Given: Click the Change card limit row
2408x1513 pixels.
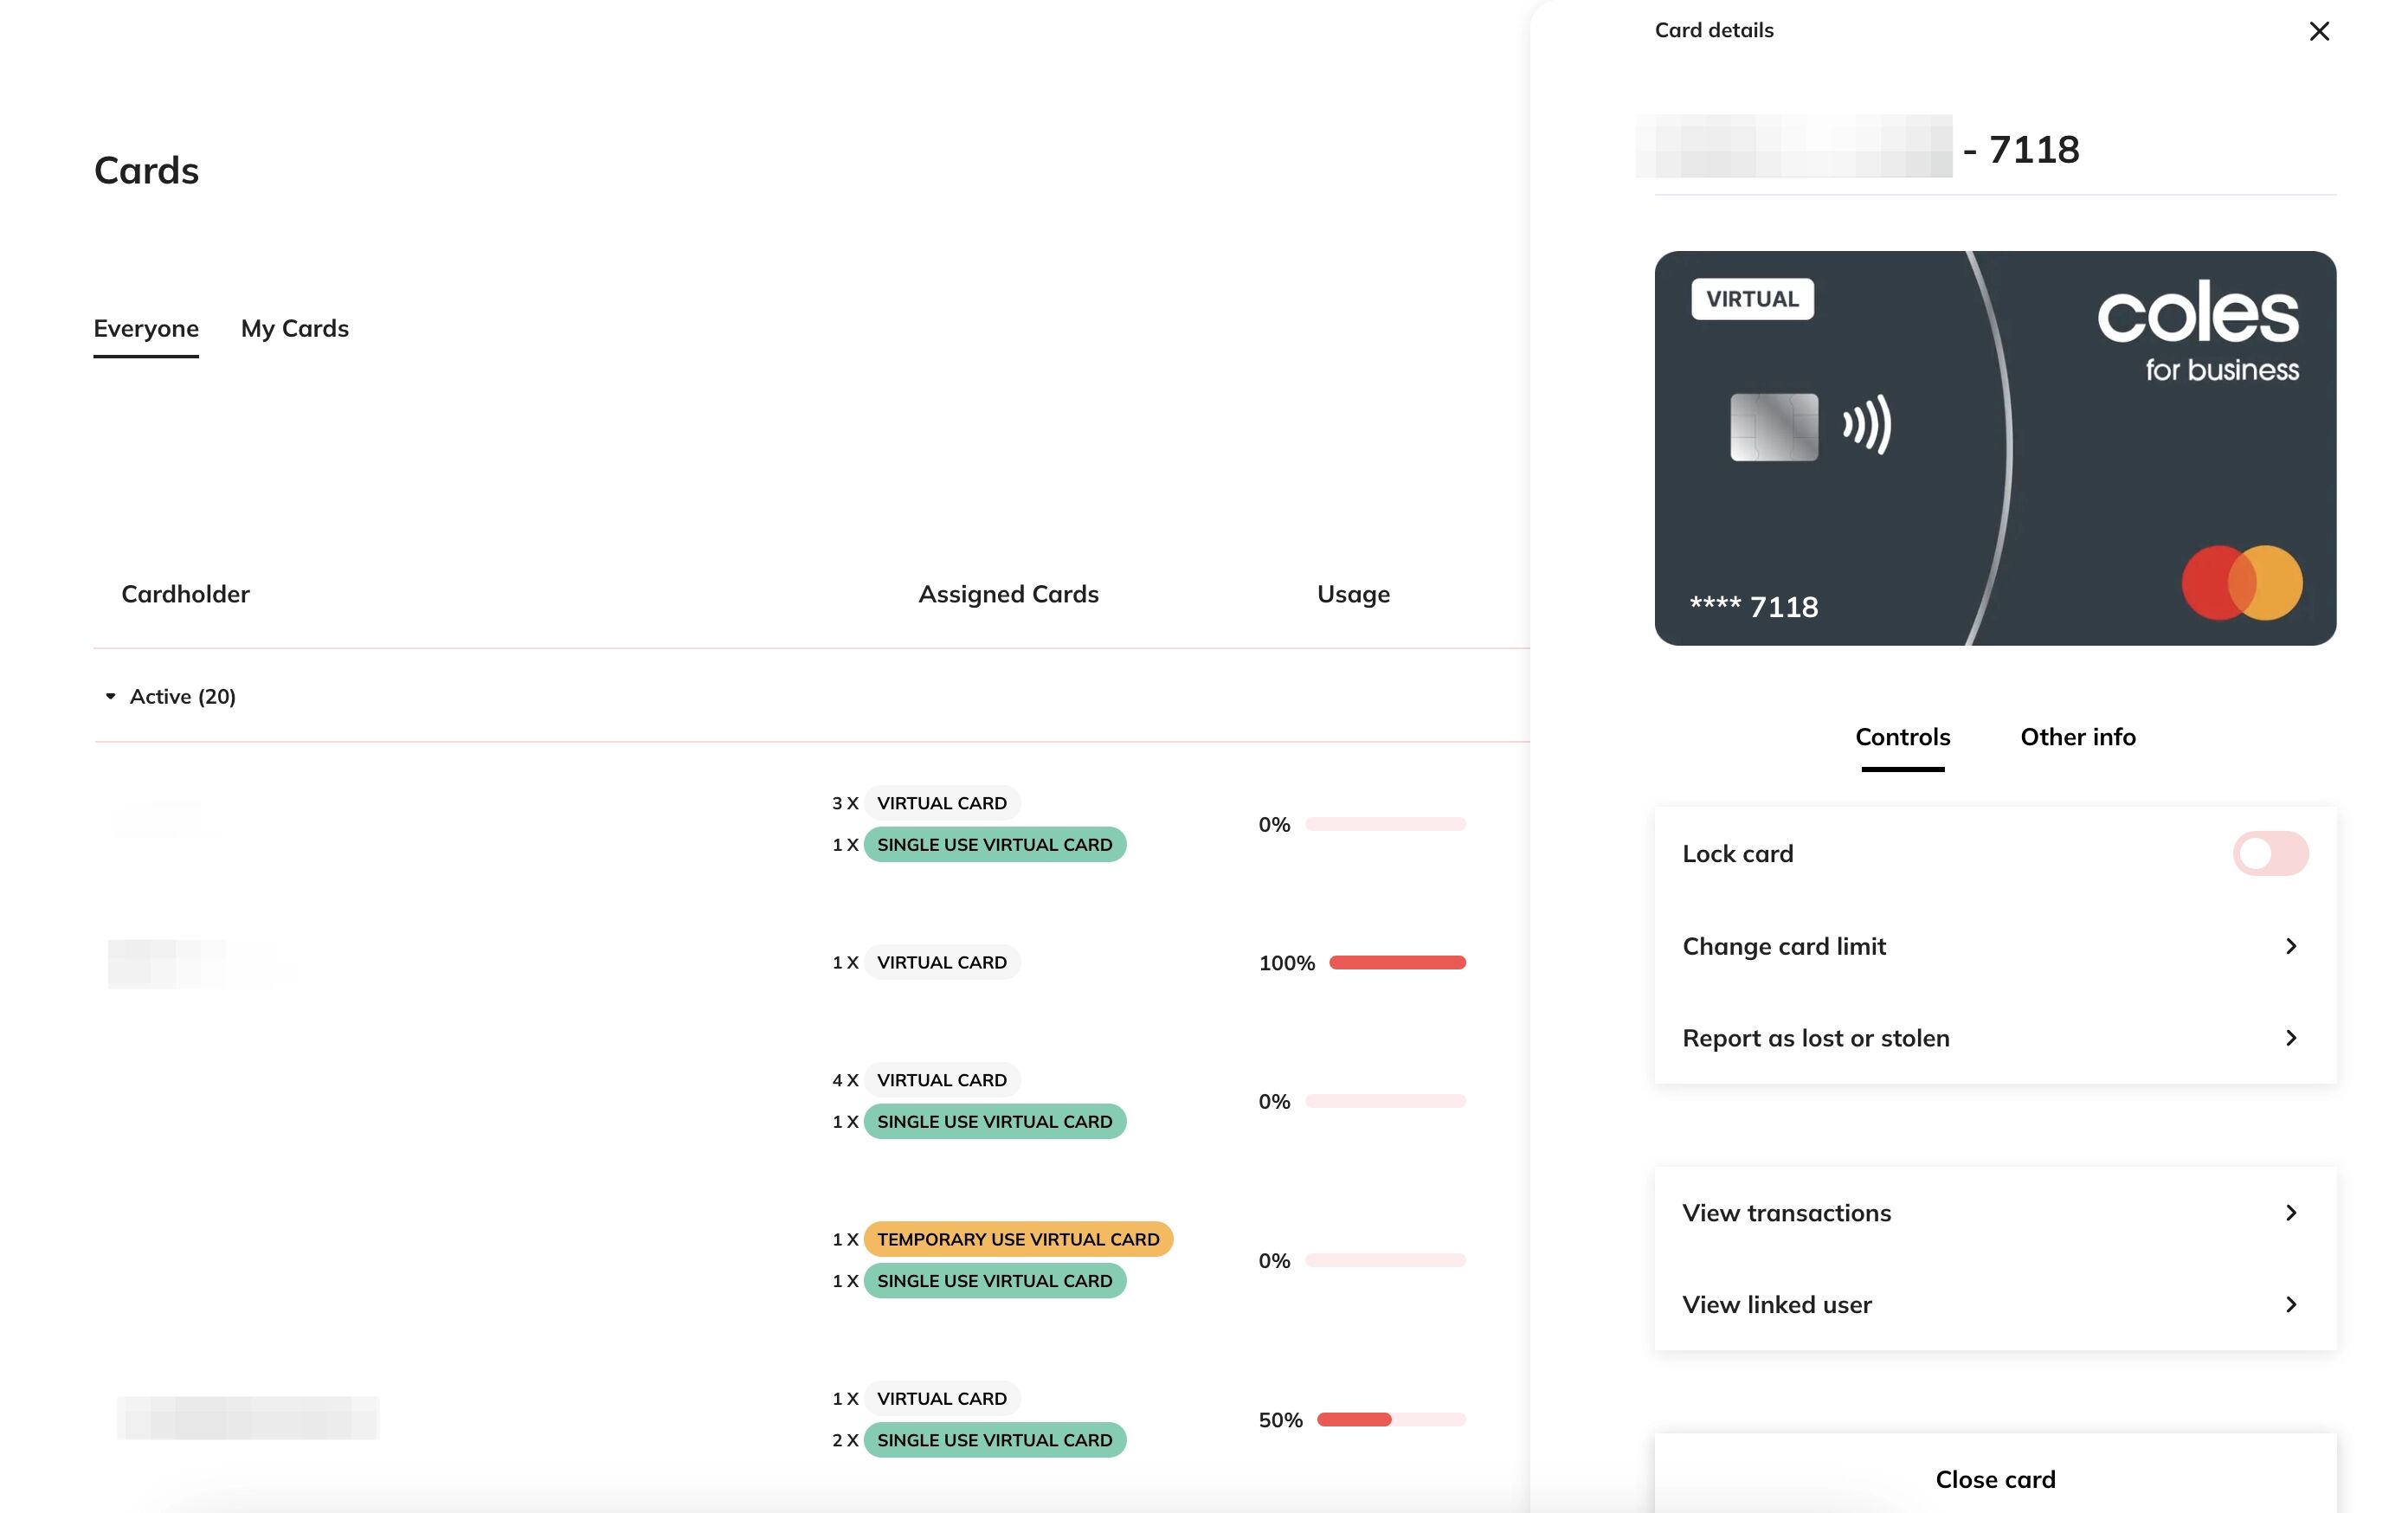Looking at the screenshot, I should [1995, 946].
